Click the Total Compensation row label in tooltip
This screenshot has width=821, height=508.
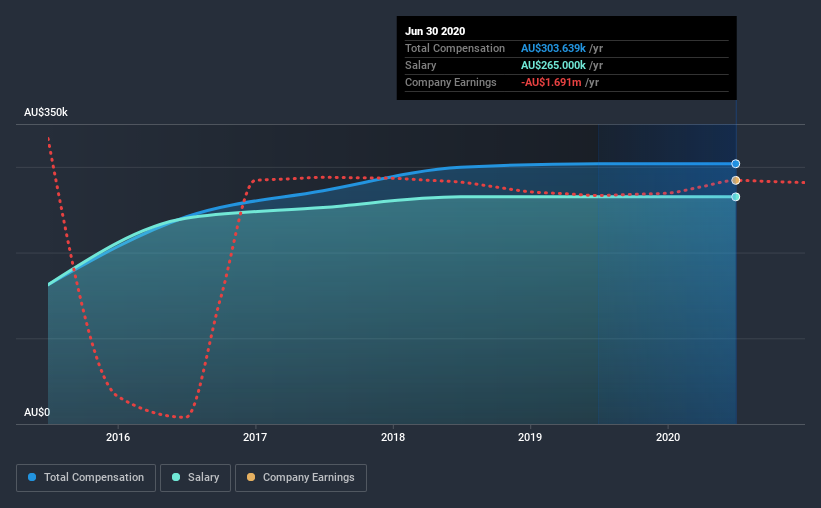click(454, 48)
